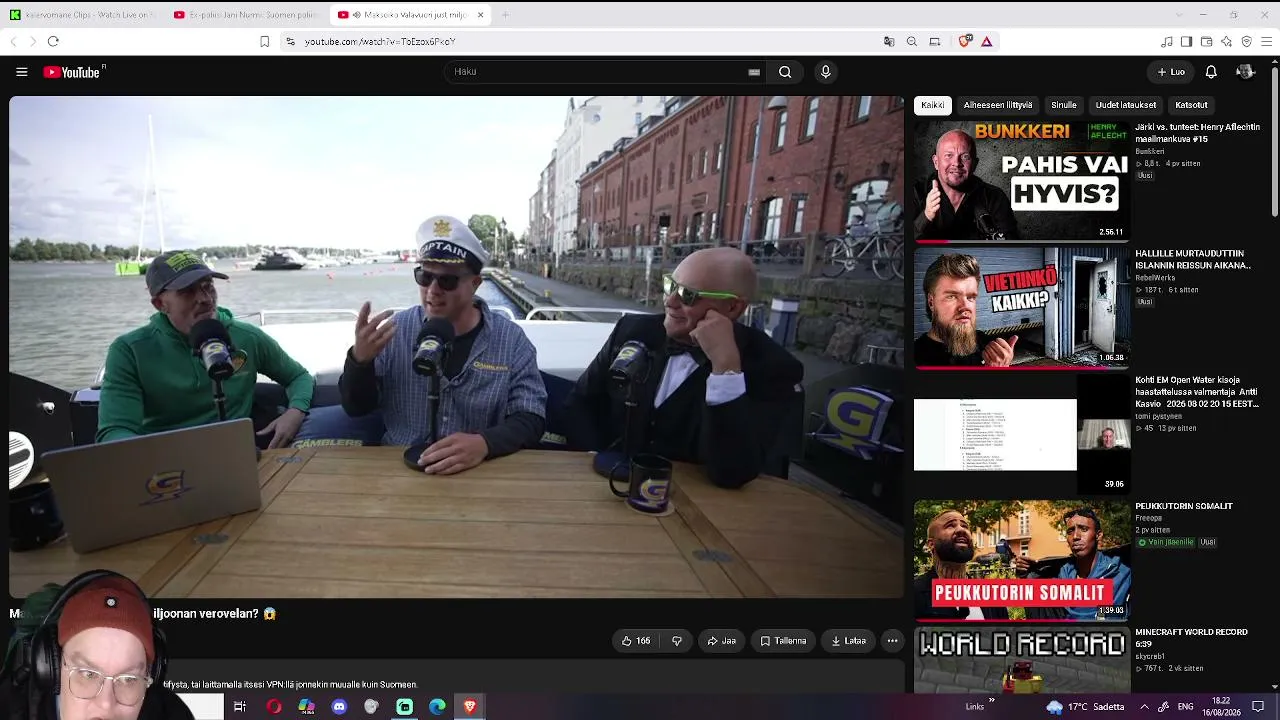1280x720 pixels.
Task: Open the account avatar menu
Action: click(1245, 72)
